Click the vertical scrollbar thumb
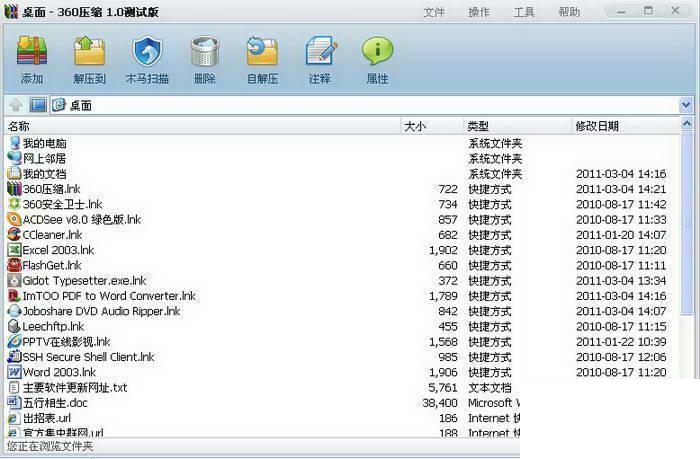Viewport: 700px width, 459px height. (x=687, y=222)
